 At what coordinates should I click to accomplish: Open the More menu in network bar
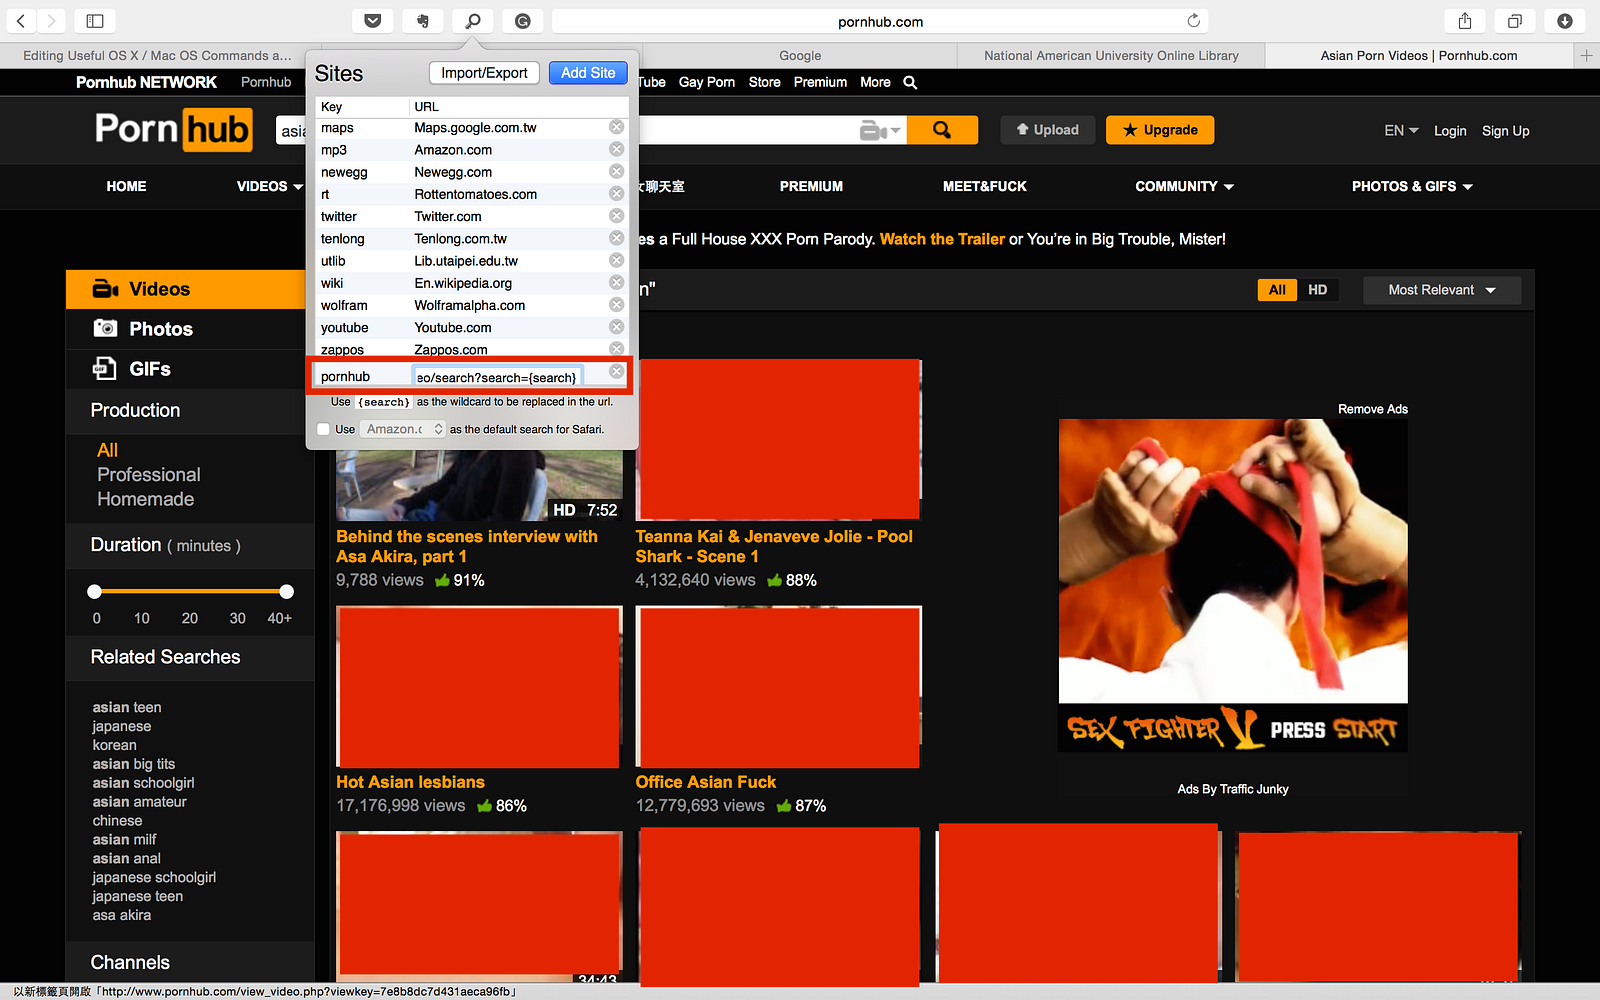tap(875, 82)
